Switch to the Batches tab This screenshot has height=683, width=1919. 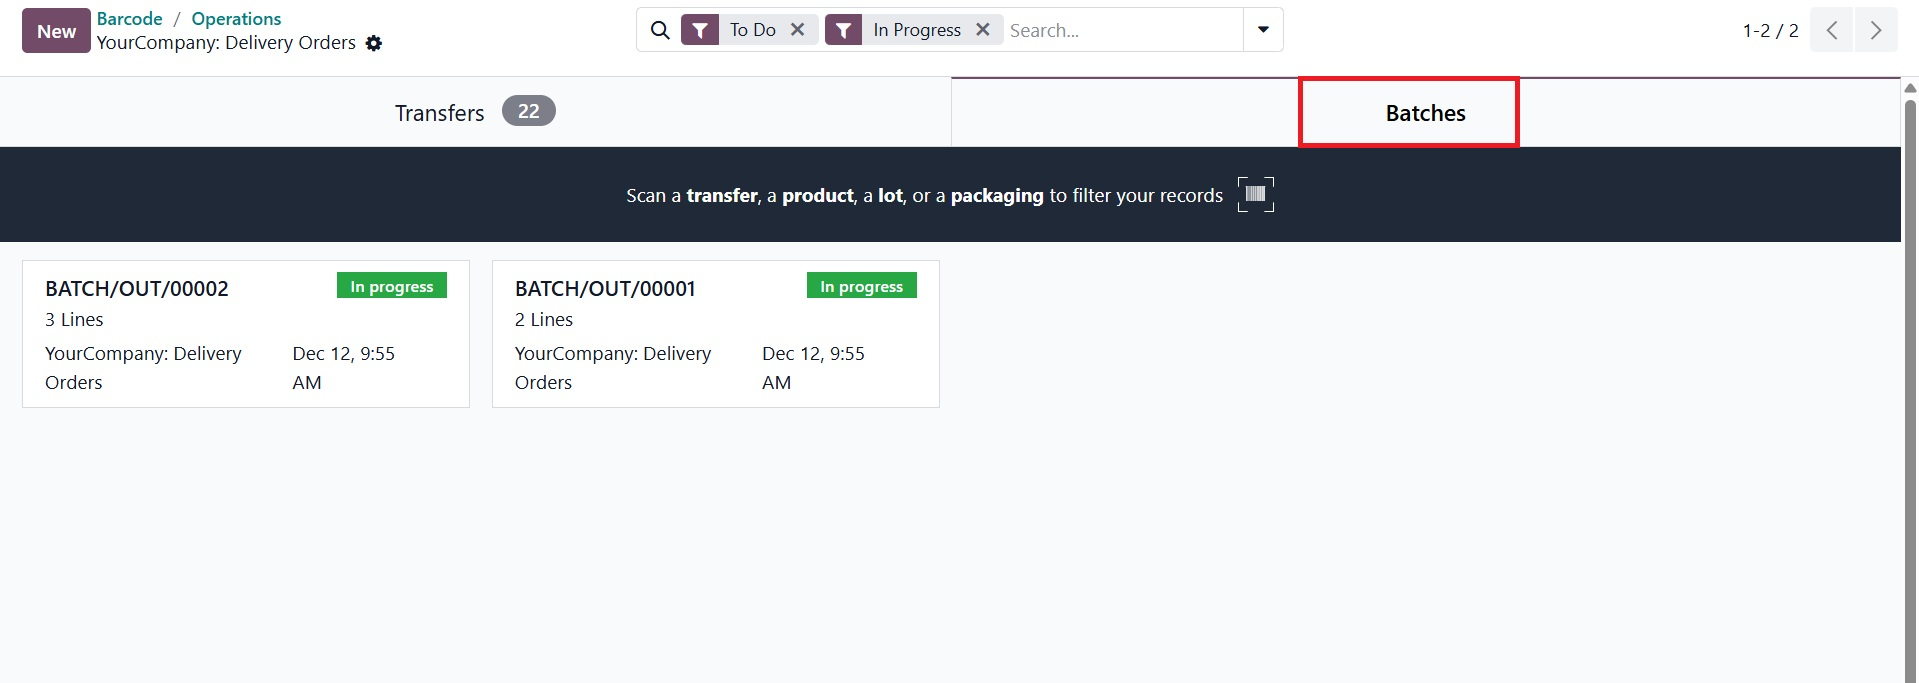(1423, 112)
